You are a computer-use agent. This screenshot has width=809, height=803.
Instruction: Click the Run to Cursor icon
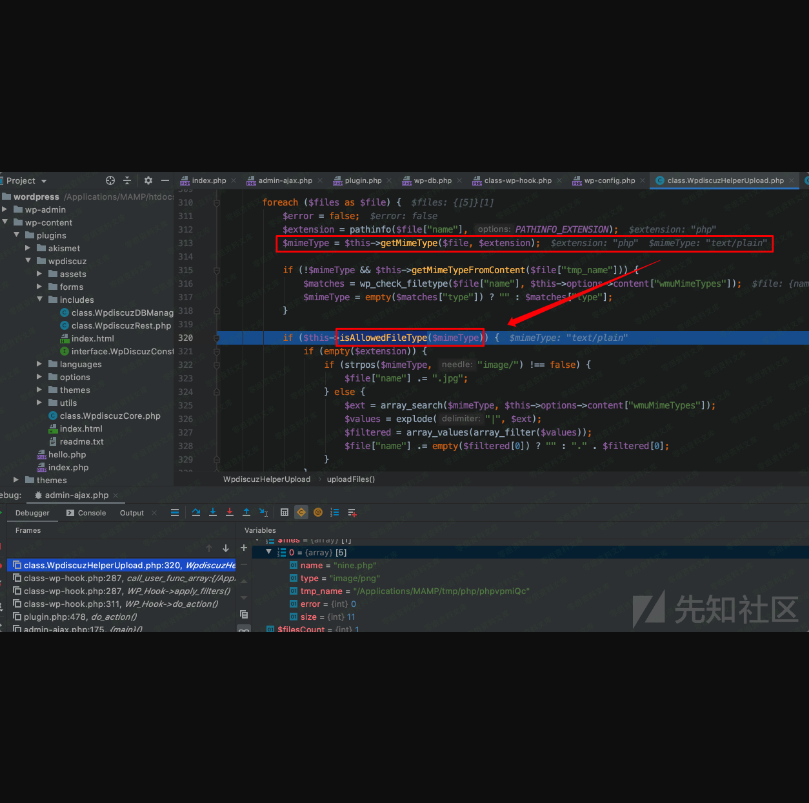[264, 513]
